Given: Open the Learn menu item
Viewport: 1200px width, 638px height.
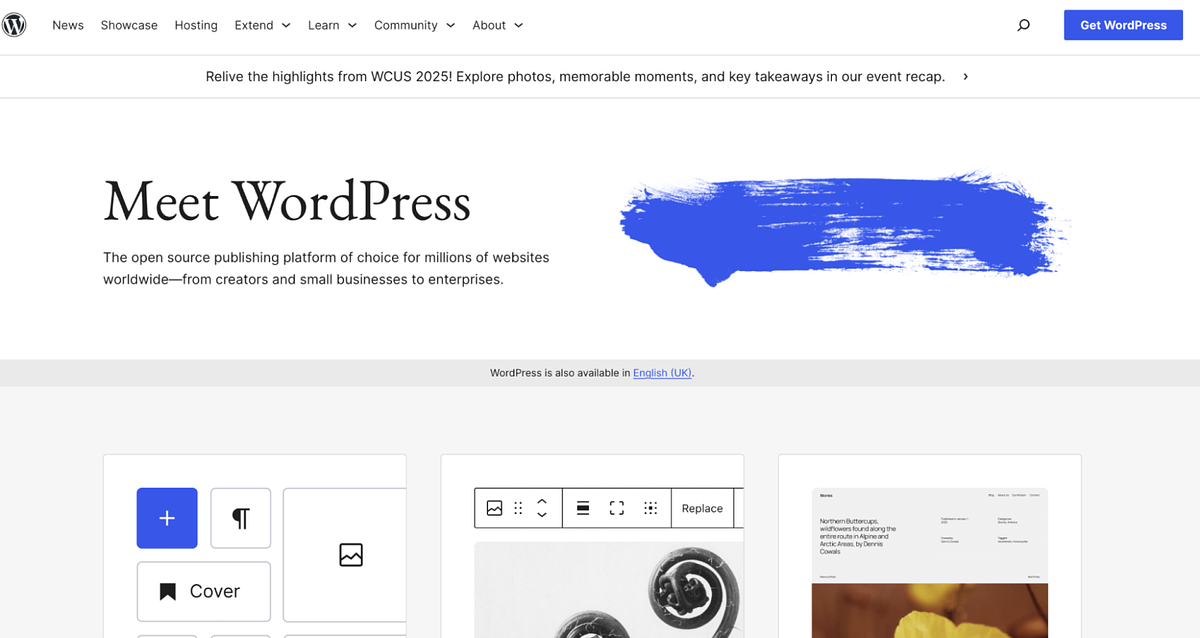Looking at the screenshot, I should [x=323, y=25].
